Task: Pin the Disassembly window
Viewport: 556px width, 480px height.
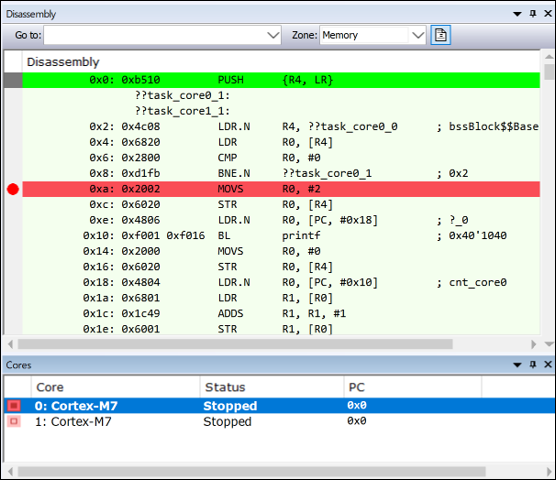Action: point(533,13)
